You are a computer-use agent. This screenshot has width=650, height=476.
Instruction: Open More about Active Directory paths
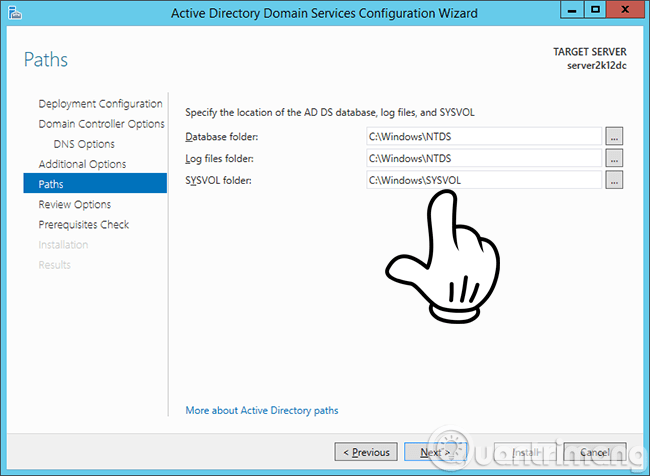coord(262,410)
